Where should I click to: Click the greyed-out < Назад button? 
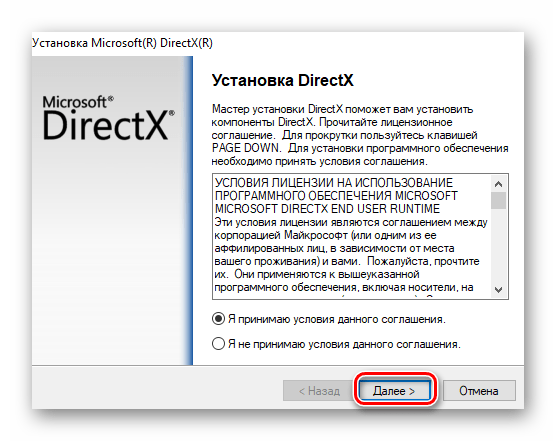(x=319, y=391)
